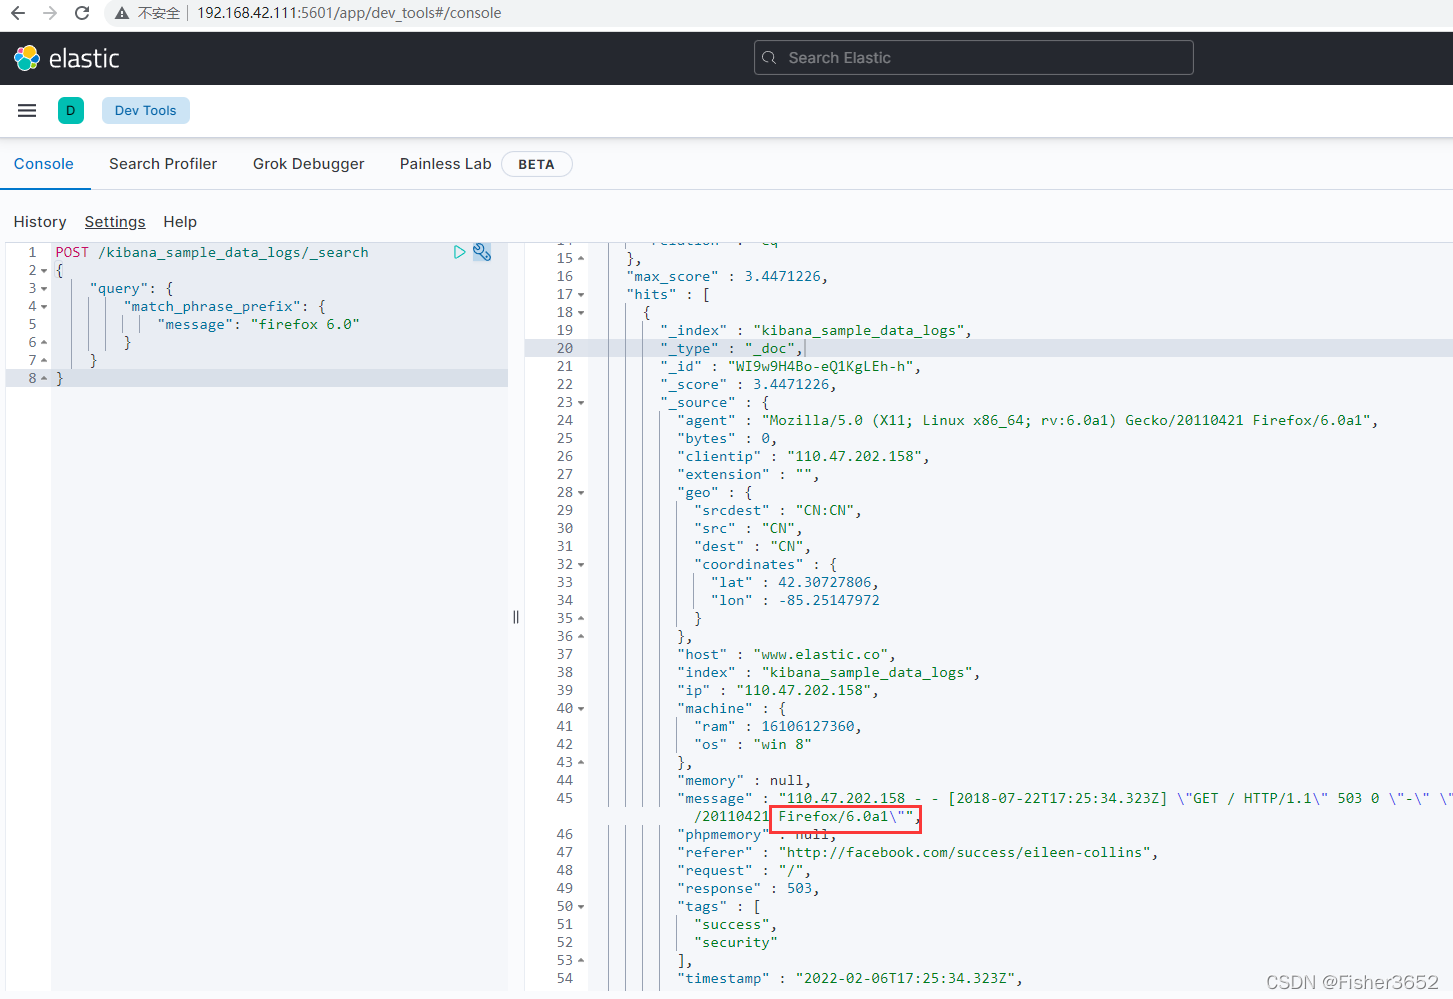Open the History link

(40, 222)
